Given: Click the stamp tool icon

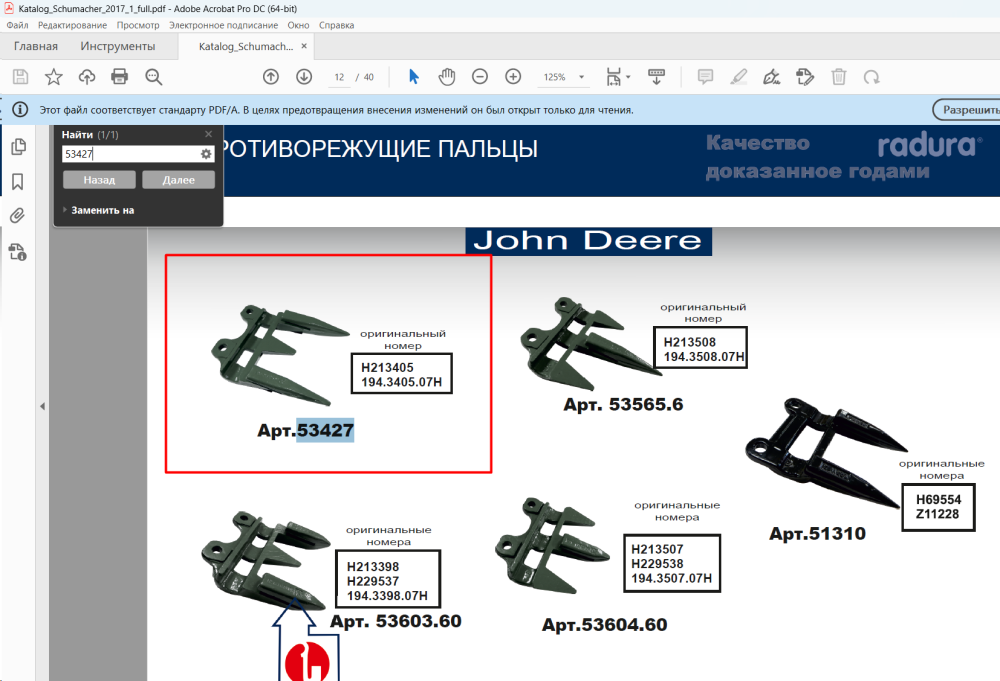Looking at the screenshot, I should 805,77.
